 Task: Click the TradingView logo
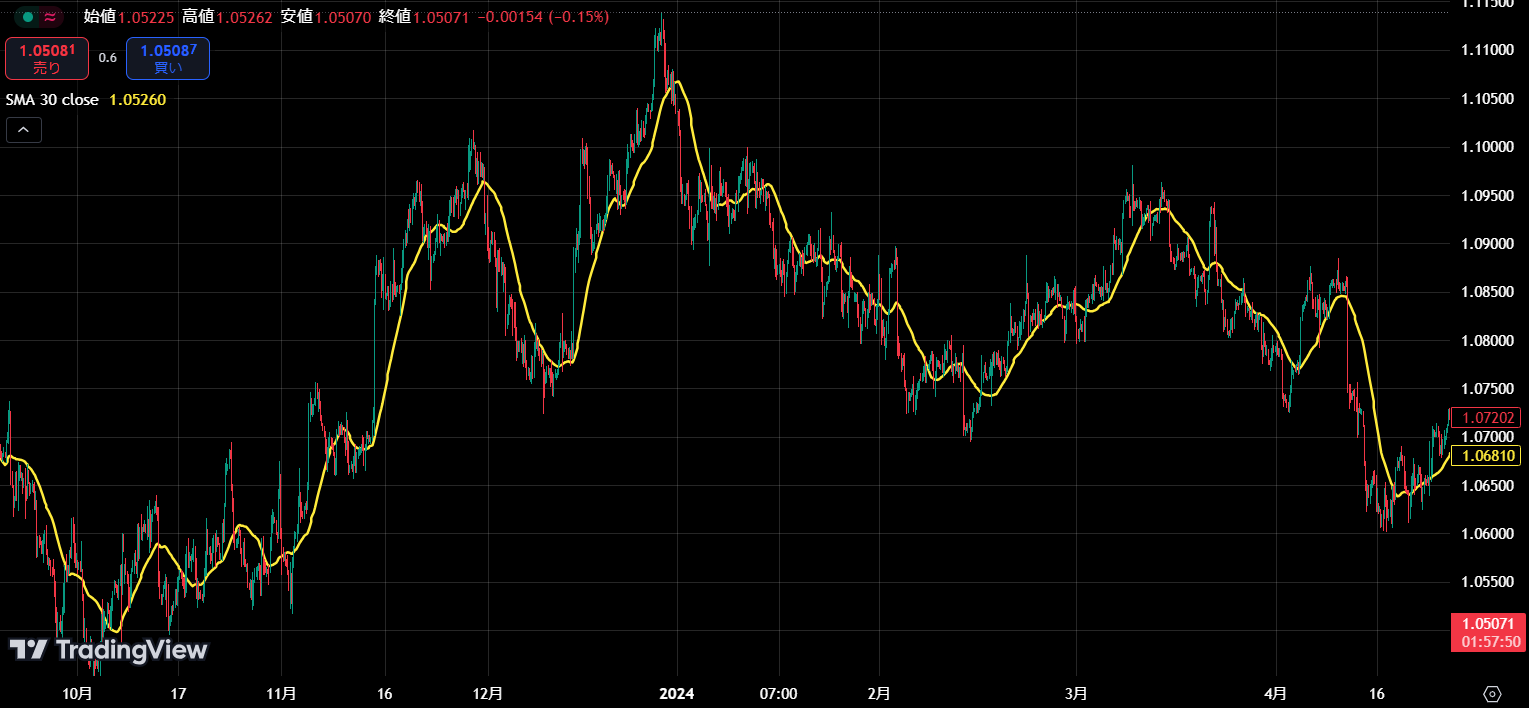click(x=109, y=650)
